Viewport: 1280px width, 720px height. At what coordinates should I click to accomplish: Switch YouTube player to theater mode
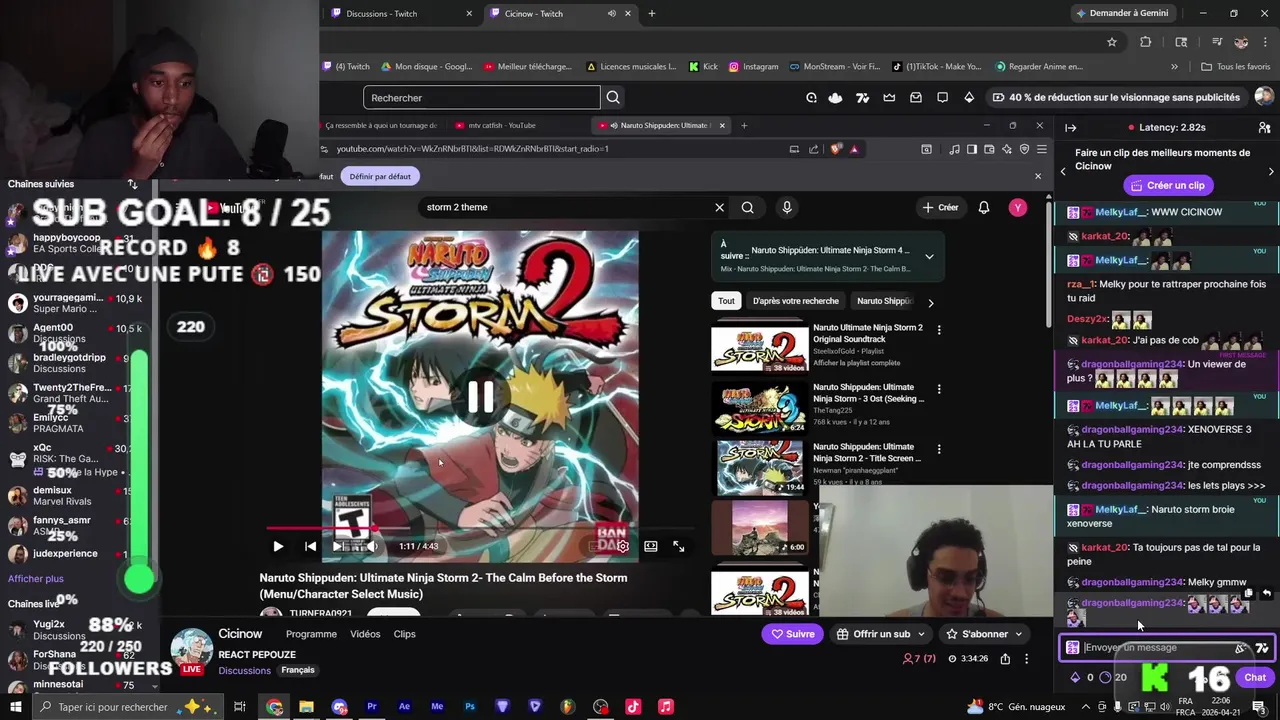tap(651, 546)
